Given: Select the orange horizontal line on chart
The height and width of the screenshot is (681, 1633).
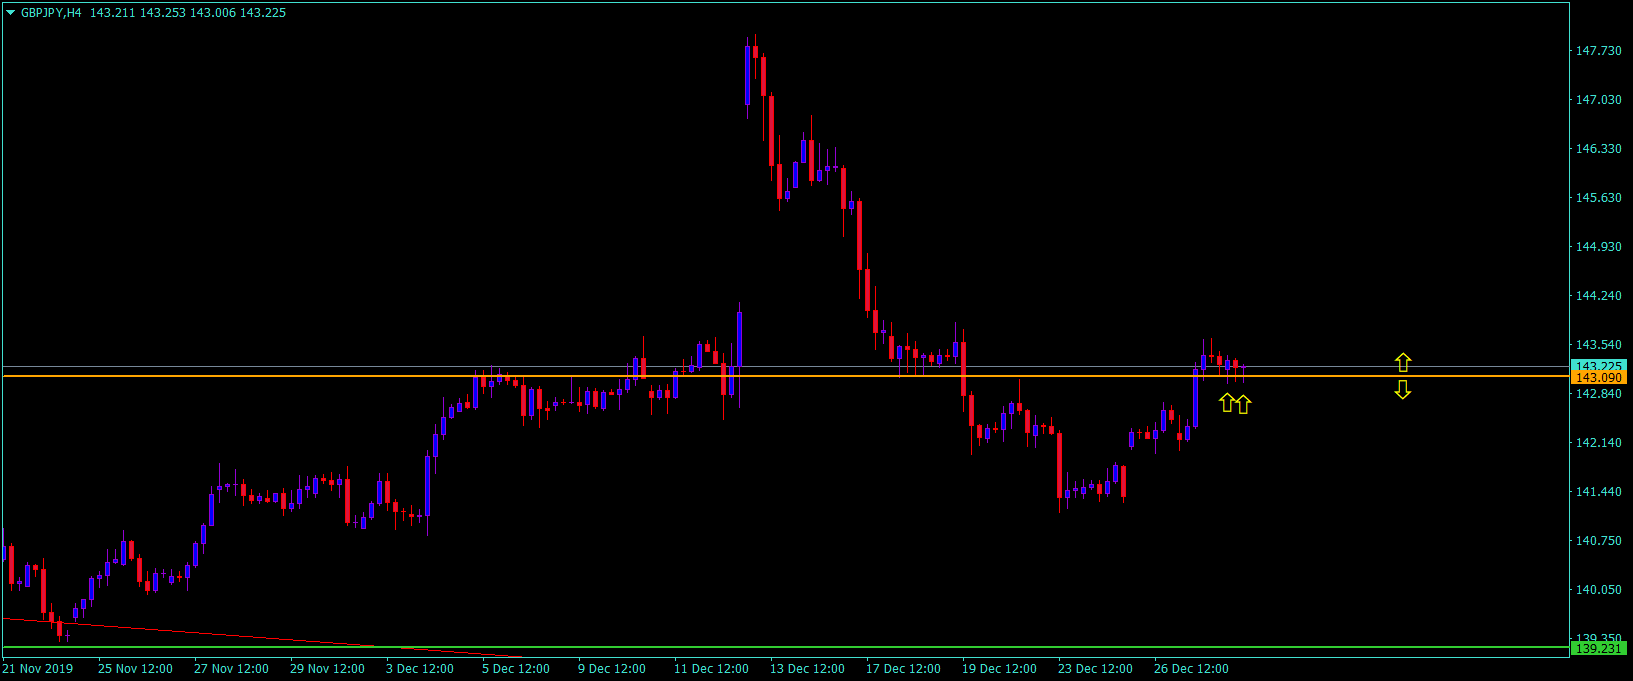Looking at the screenshot, I should pyautogui.click(x=785, y=376).
